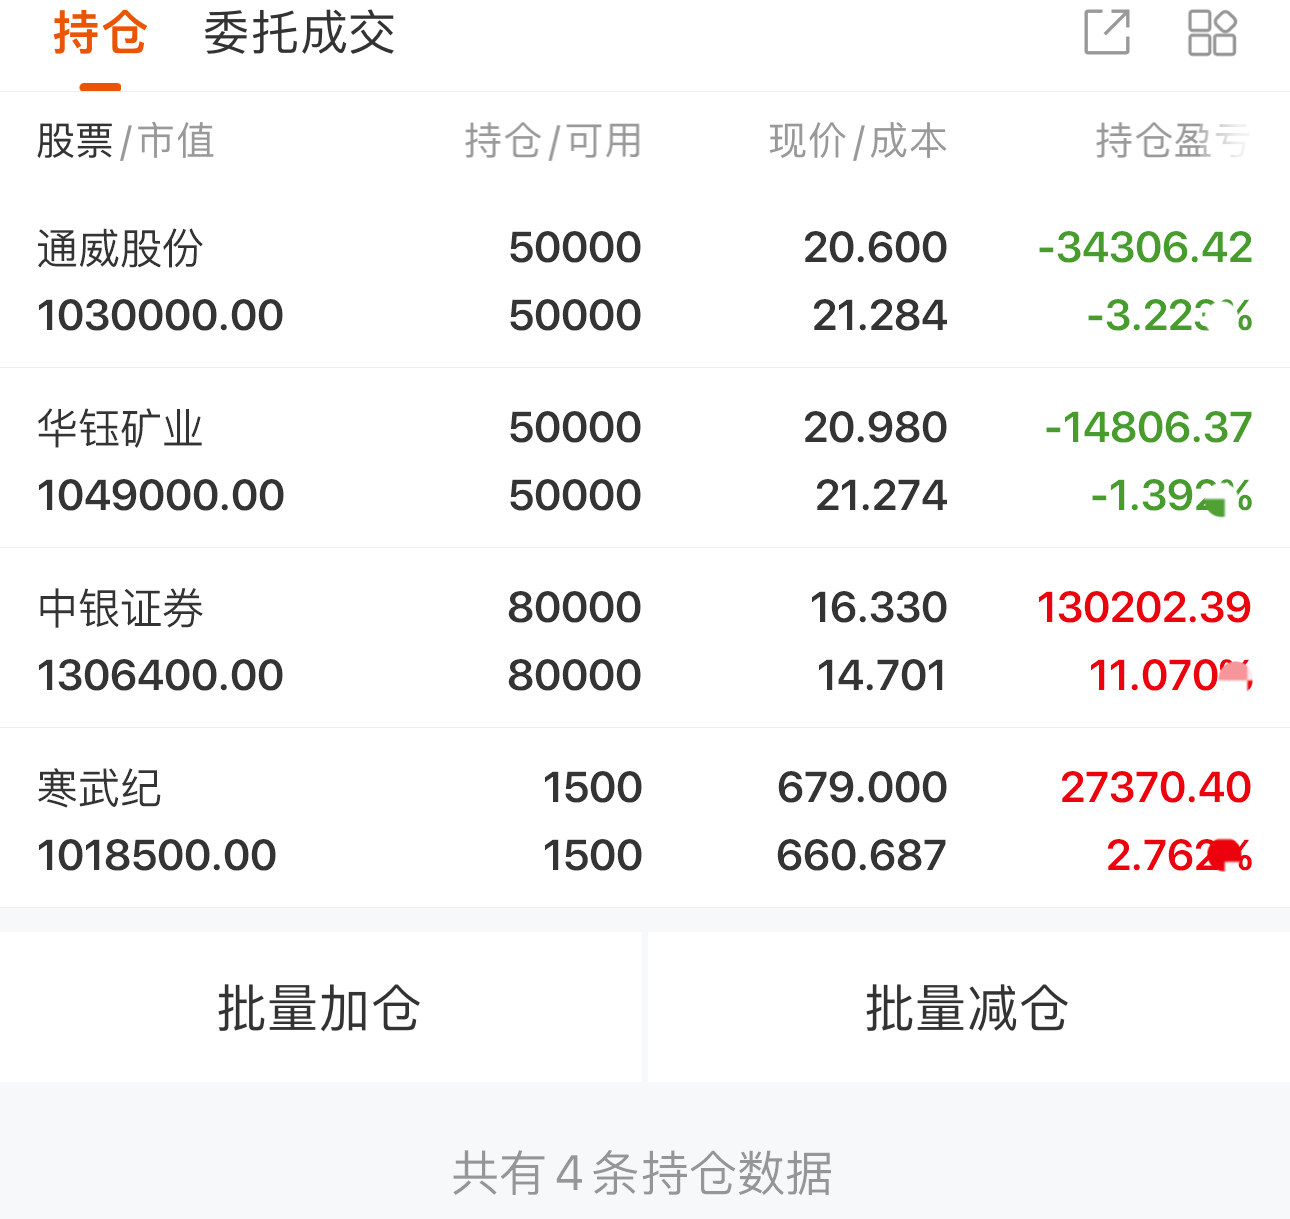
Task: Select current price 20.980
Action: click(875, 428)
